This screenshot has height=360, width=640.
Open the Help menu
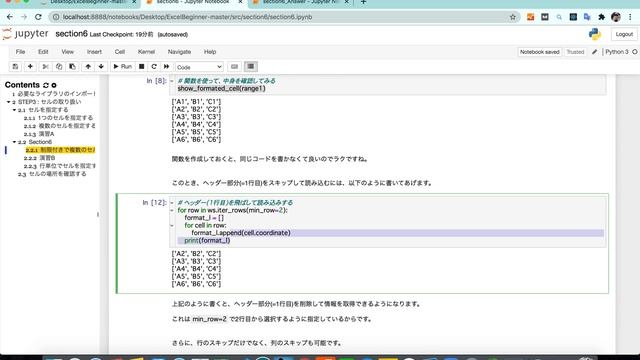(210, 52)
